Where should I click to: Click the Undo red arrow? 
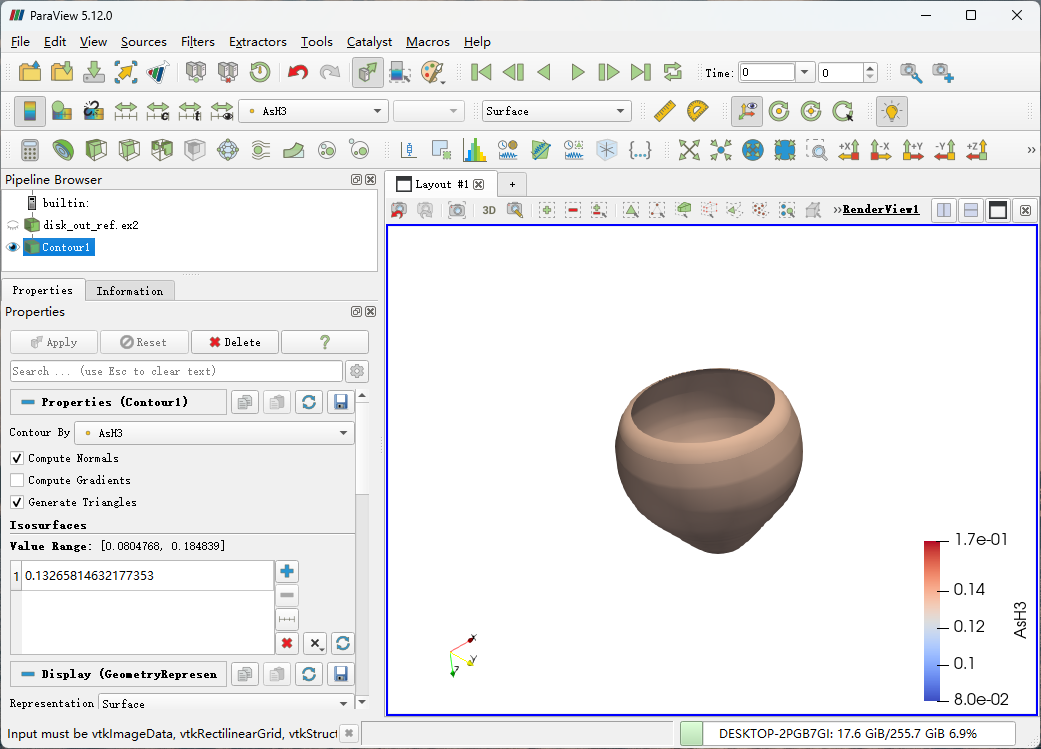click(297, 72)
